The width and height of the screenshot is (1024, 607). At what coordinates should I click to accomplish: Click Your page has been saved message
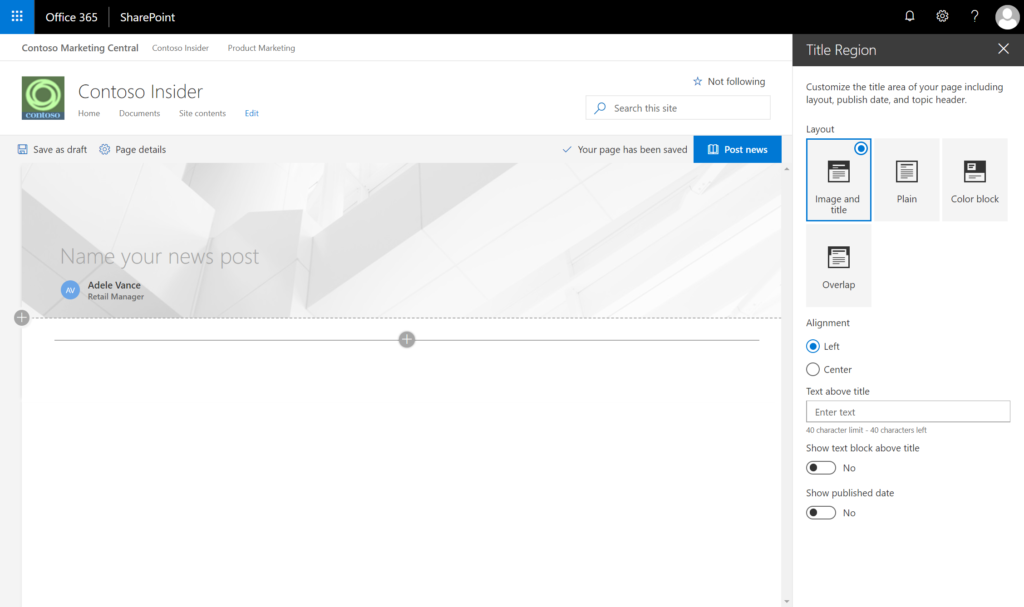point(632,149)
